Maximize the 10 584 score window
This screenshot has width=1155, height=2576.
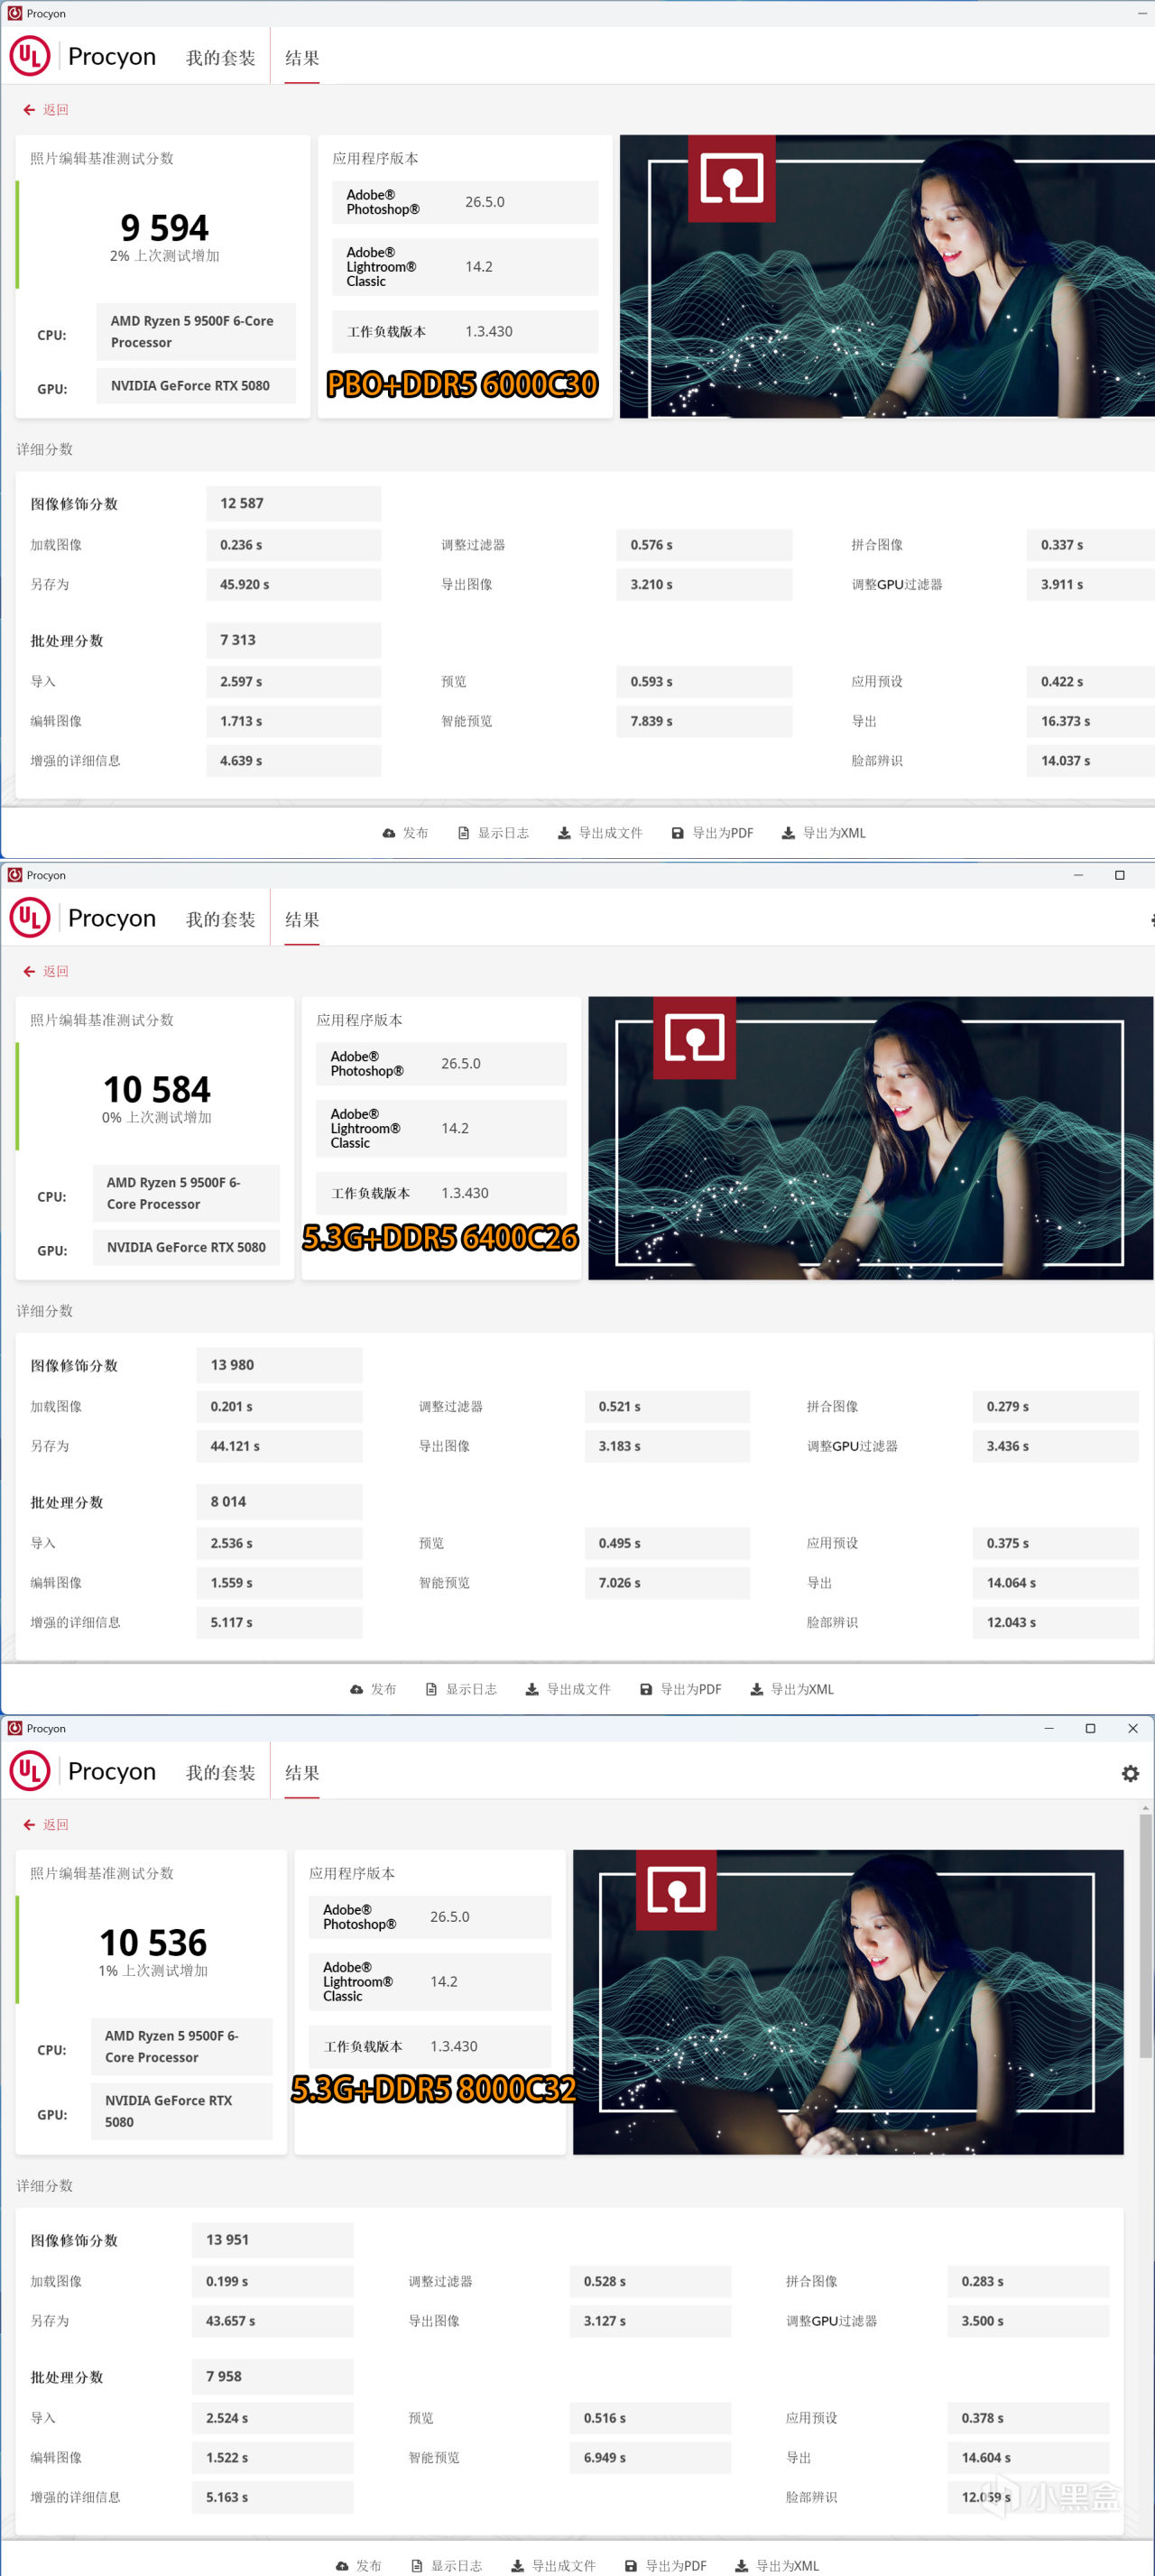tap(1120, 875)
